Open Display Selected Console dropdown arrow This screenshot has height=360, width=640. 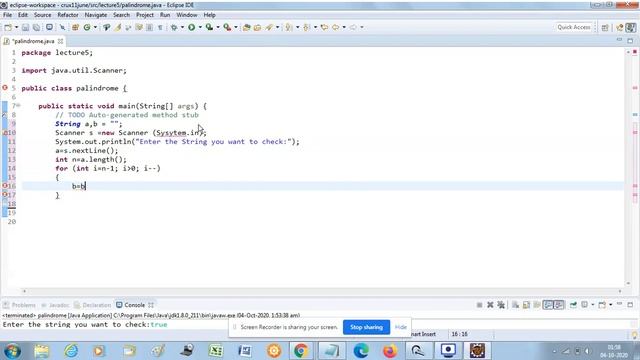(593, 305)
